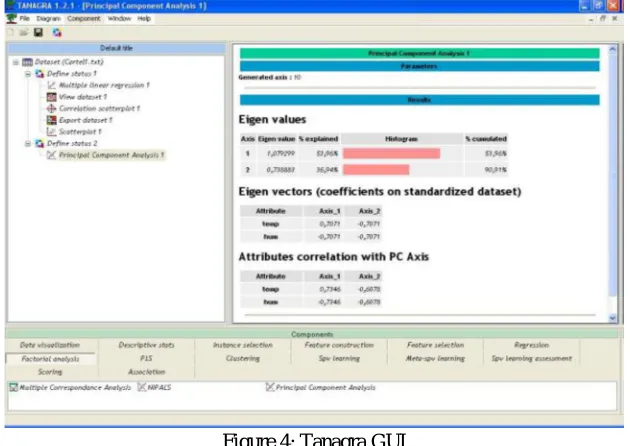The width and height of the screenshot is (630, 446).
Task: Click the Correlation scatterplot 1 icon
Action: (51, 108)
